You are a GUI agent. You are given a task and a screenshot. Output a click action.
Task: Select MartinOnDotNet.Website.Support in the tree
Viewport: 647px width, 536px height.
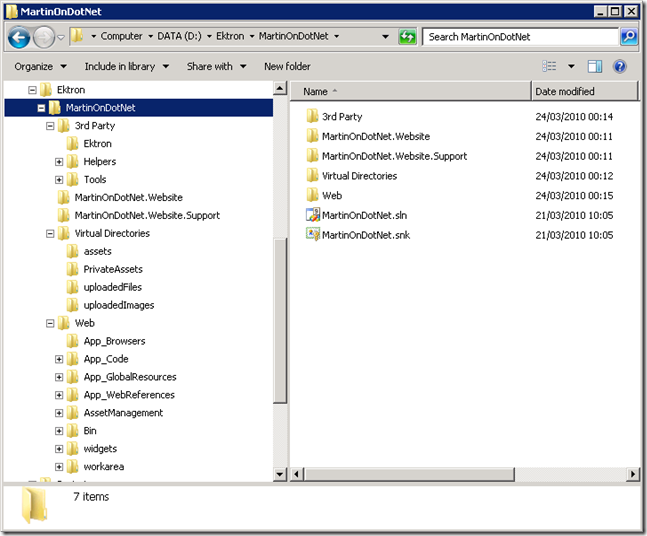(x=139, y=215)
